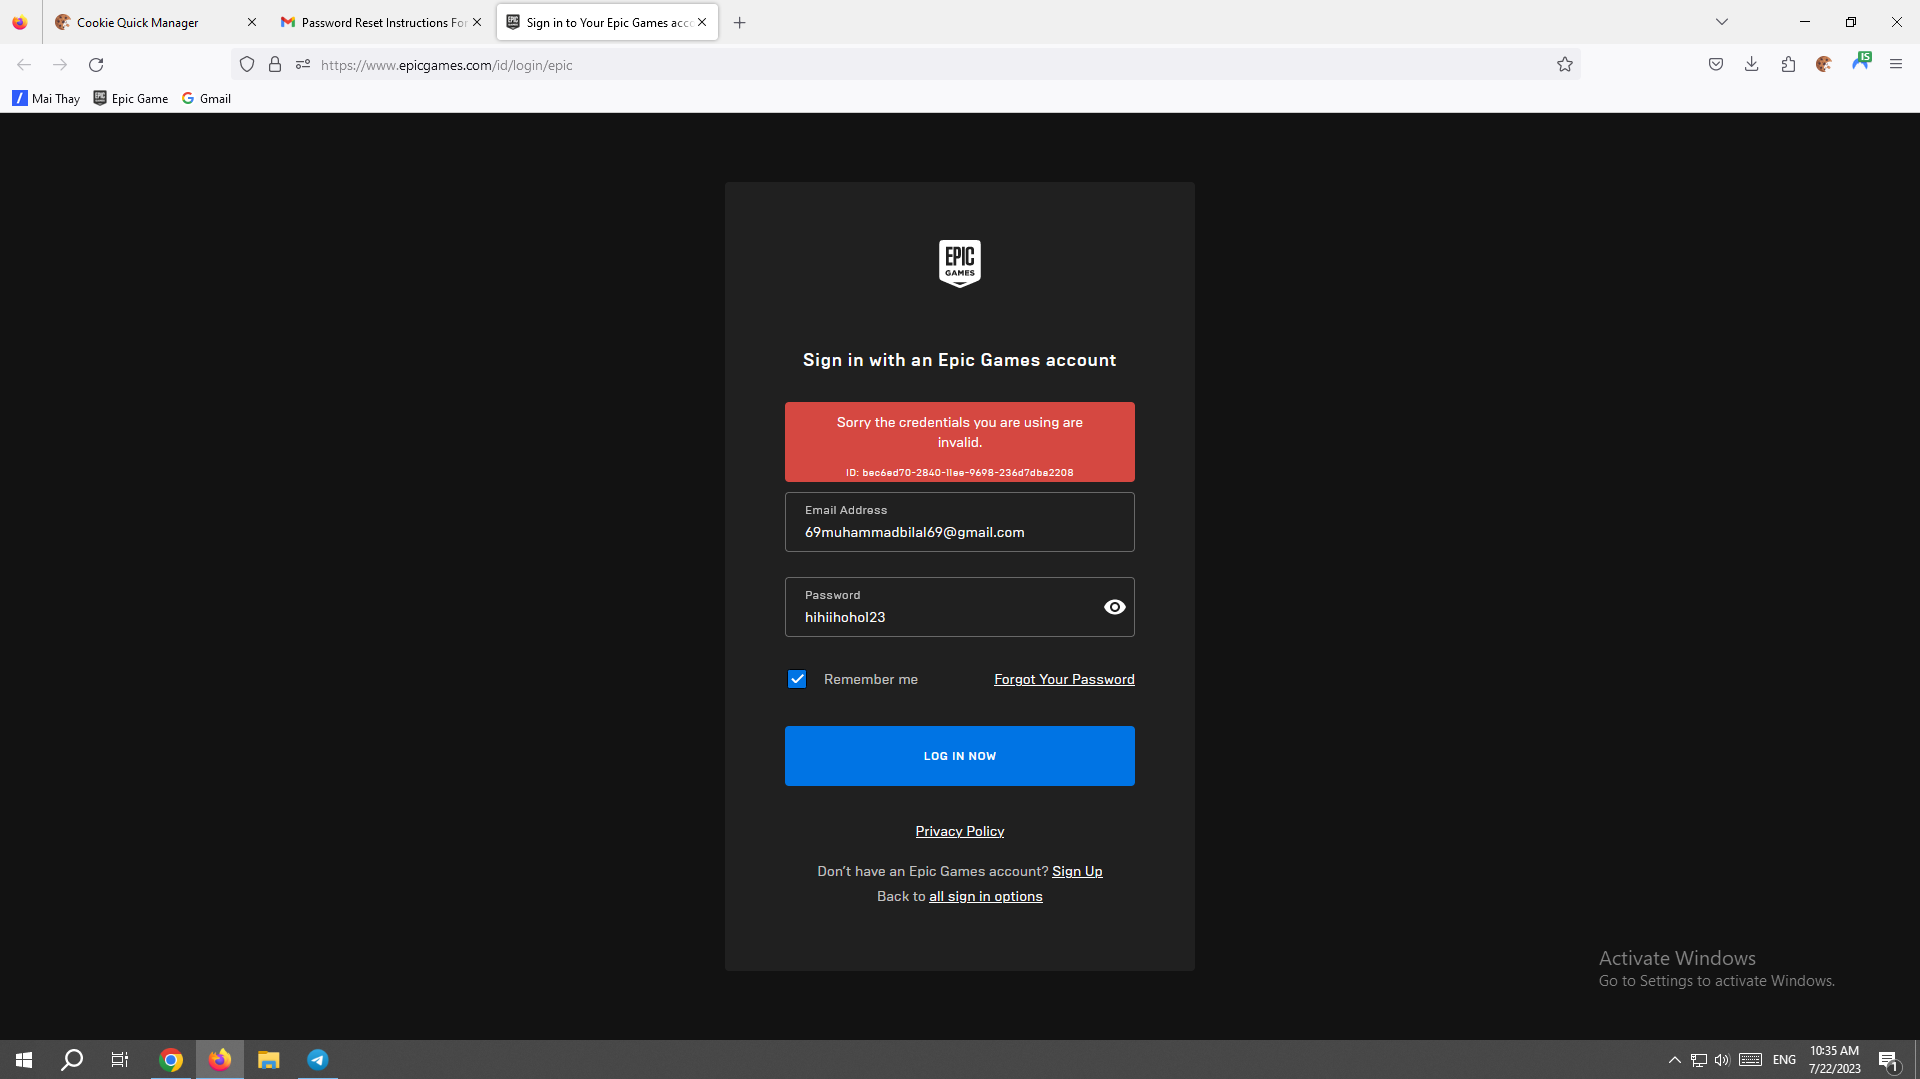Open network status tray icon
Viewport: 1920px width, 1079px height.
1699,1060
